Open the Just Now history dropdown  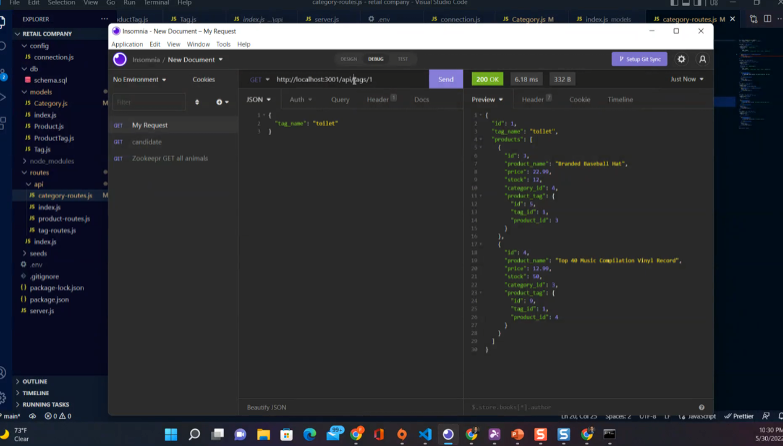point(687,79)
